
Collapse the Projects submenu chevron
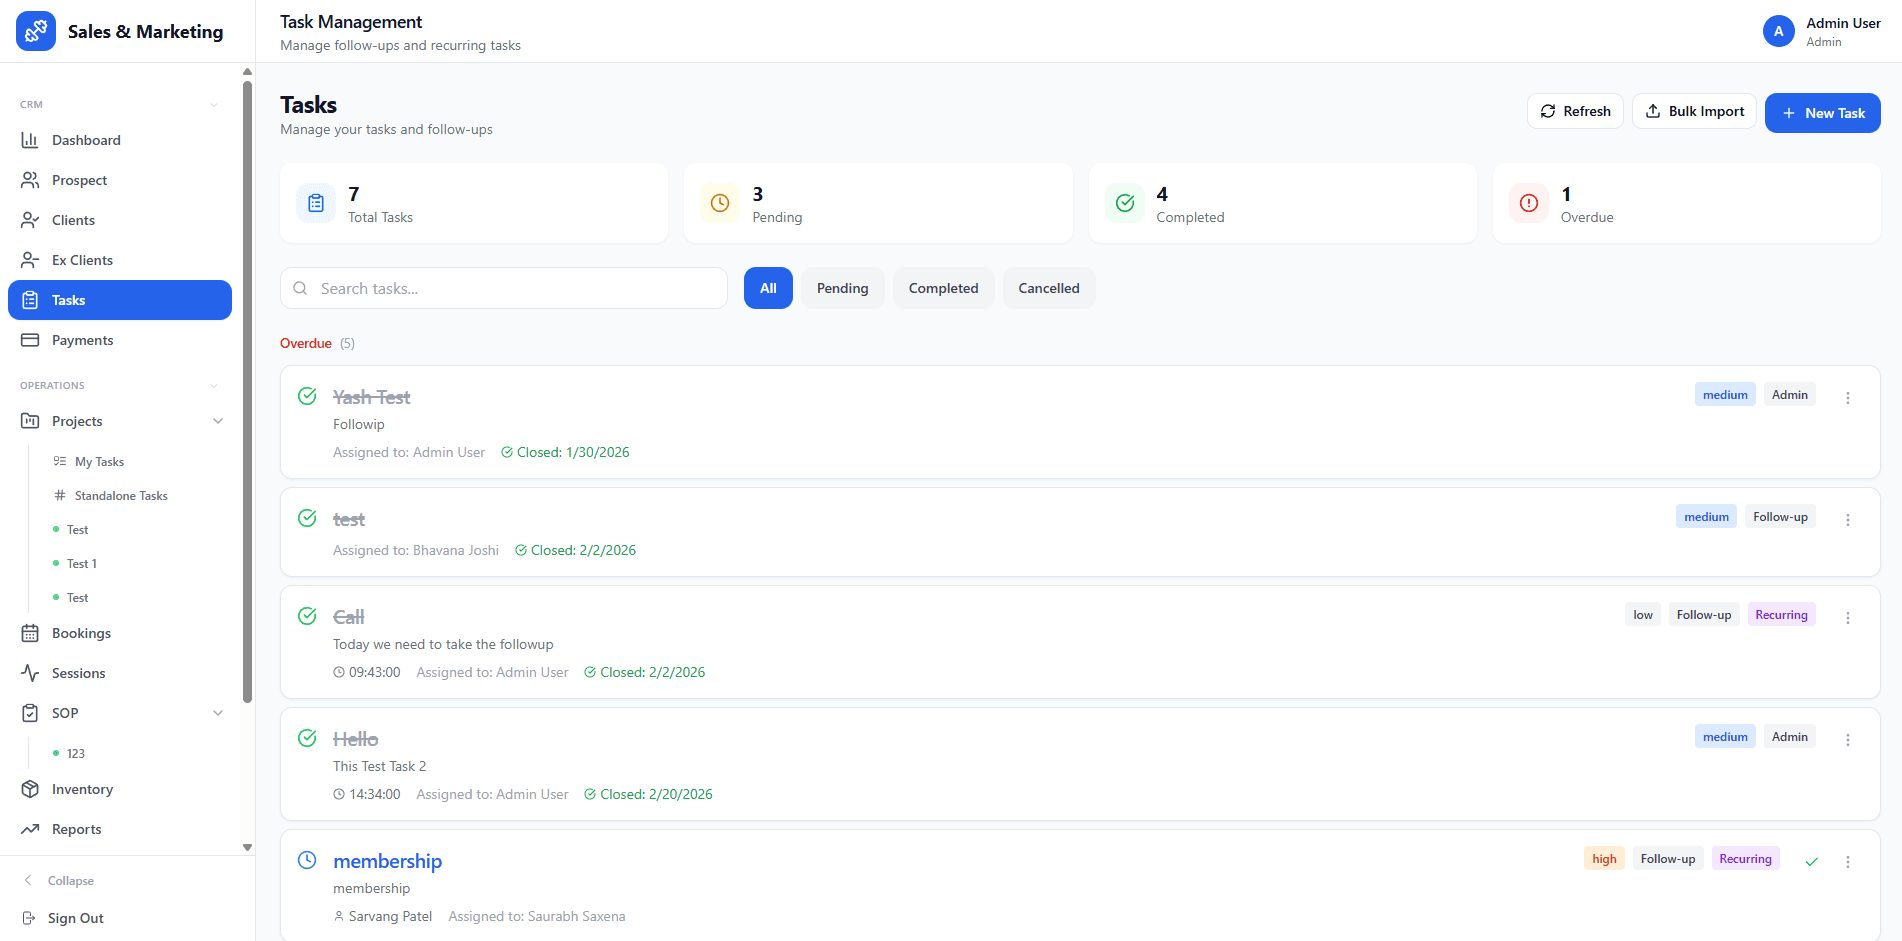pyautogui.click(x=218, y=421)
